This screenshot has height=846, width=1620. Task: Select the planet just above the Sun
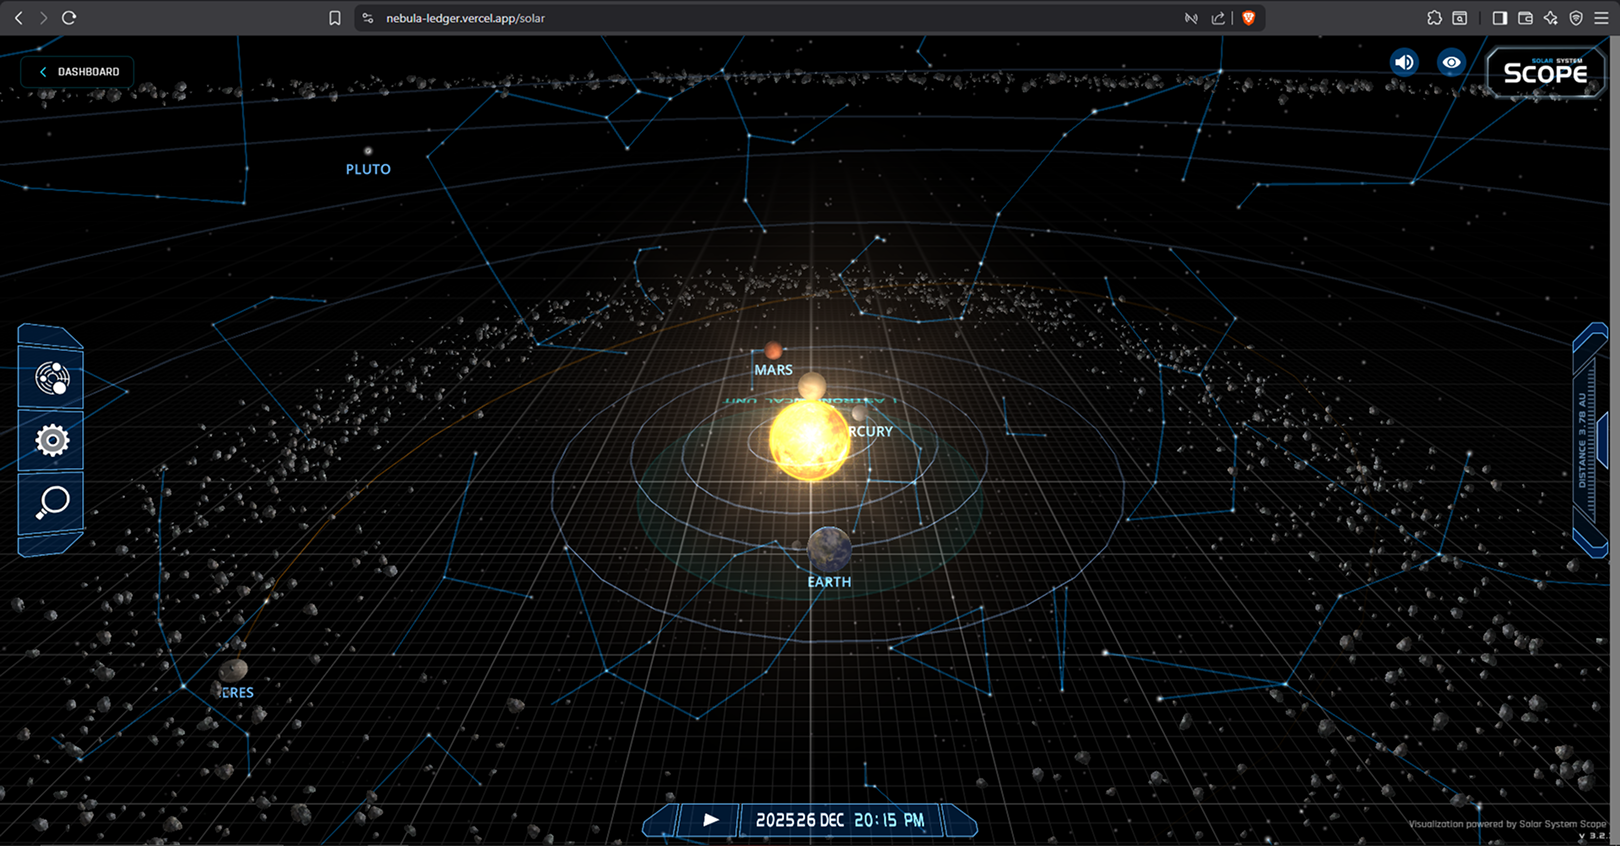click(812, 385)
